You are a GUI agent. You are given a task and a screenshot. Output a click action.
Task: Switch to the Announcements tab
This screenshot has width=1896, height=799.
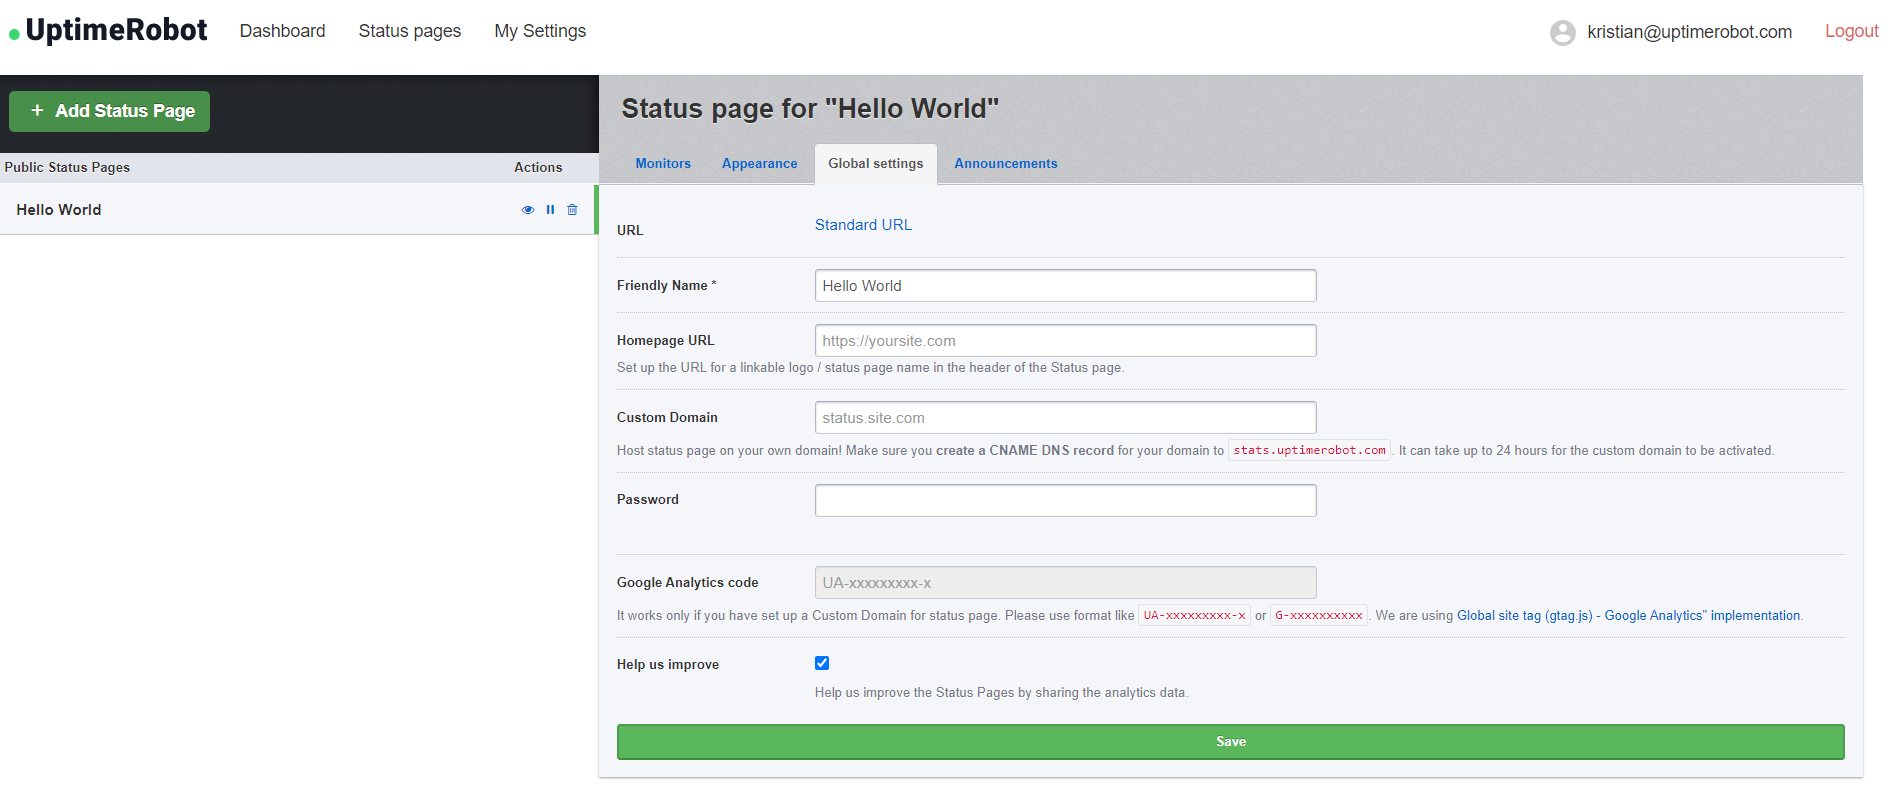[x=1005, y=164]
